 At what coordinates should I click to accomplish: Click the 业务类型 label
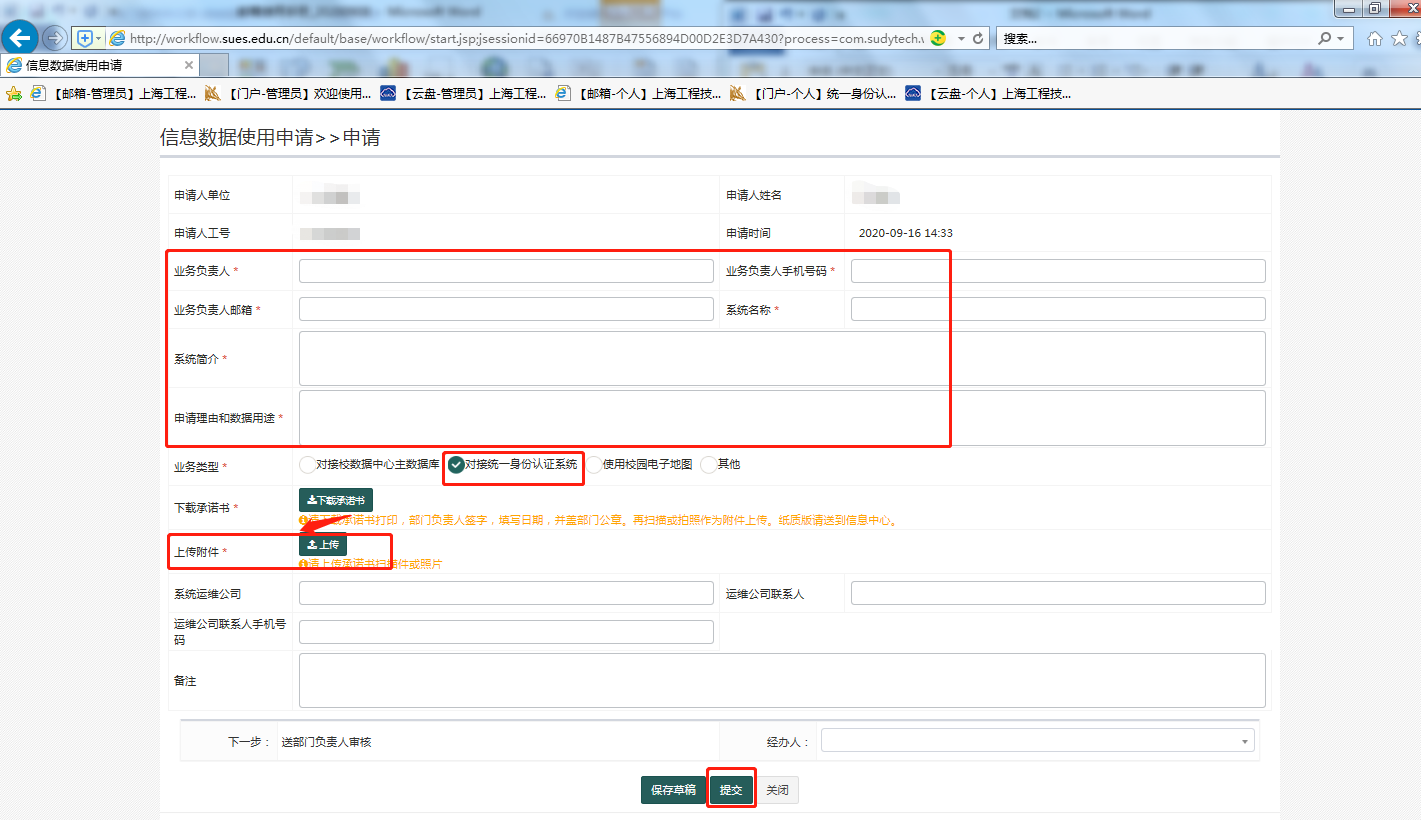coord(197,466)
